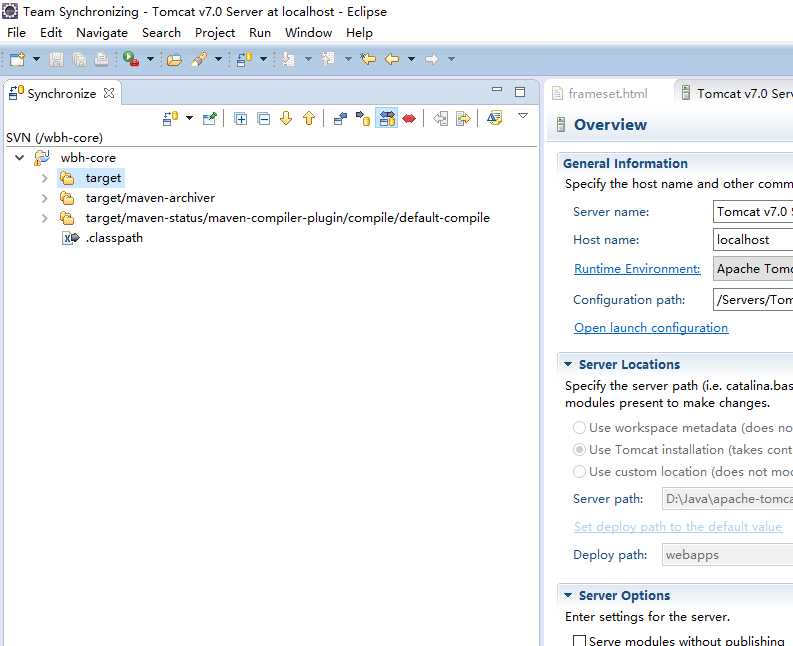Select Use custom location radio button
This screenshot has height=646, width=793.
pos(579,471)
